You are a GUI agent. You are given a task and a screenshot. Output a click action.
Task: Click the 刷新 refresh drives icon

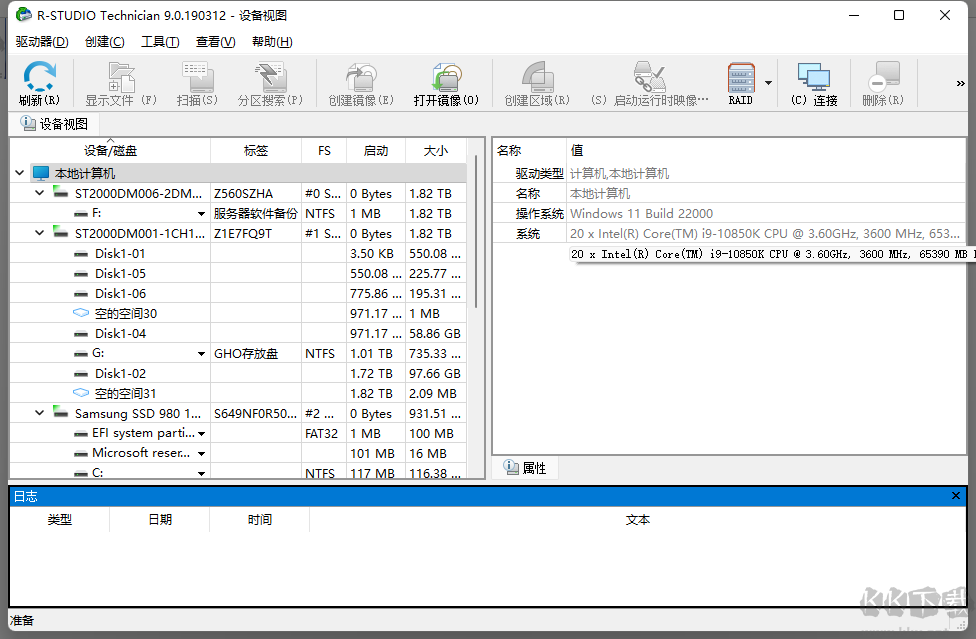tap(38, 82)
